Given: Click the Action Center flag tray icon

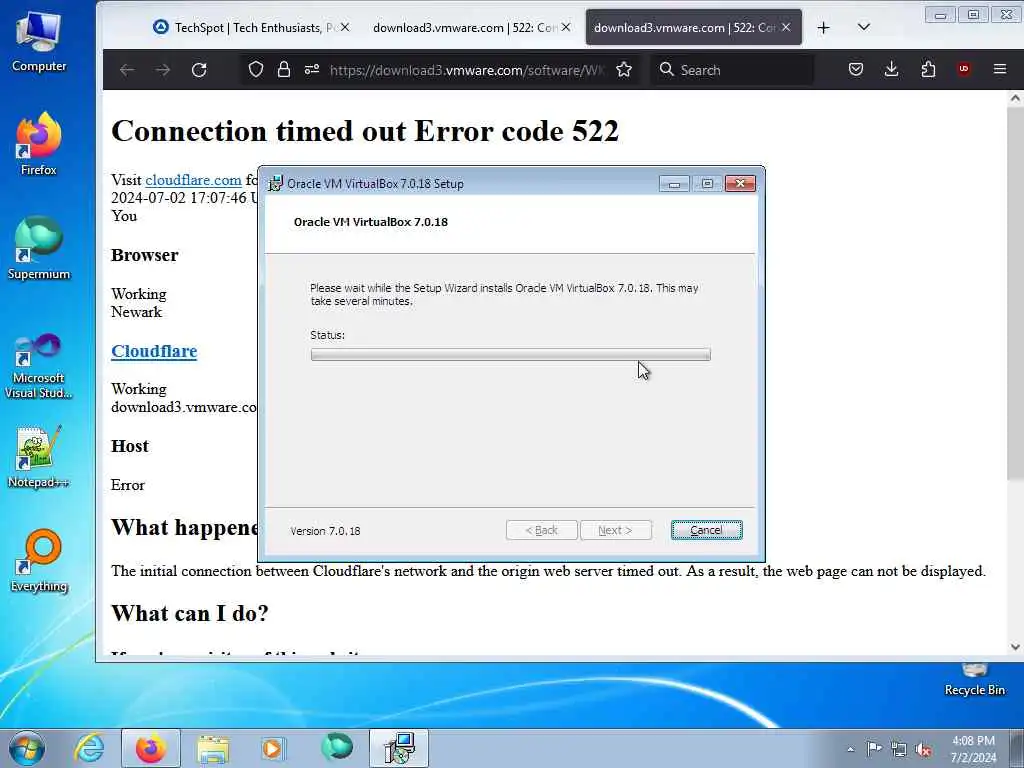Looking at the screenshot, I should 874,748.
